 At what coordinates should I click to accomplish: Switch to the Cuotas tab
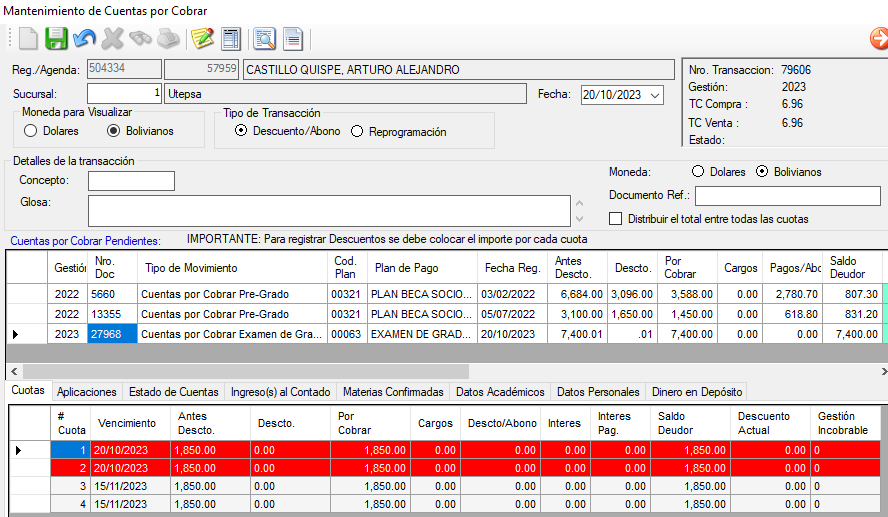coord(28,390)
